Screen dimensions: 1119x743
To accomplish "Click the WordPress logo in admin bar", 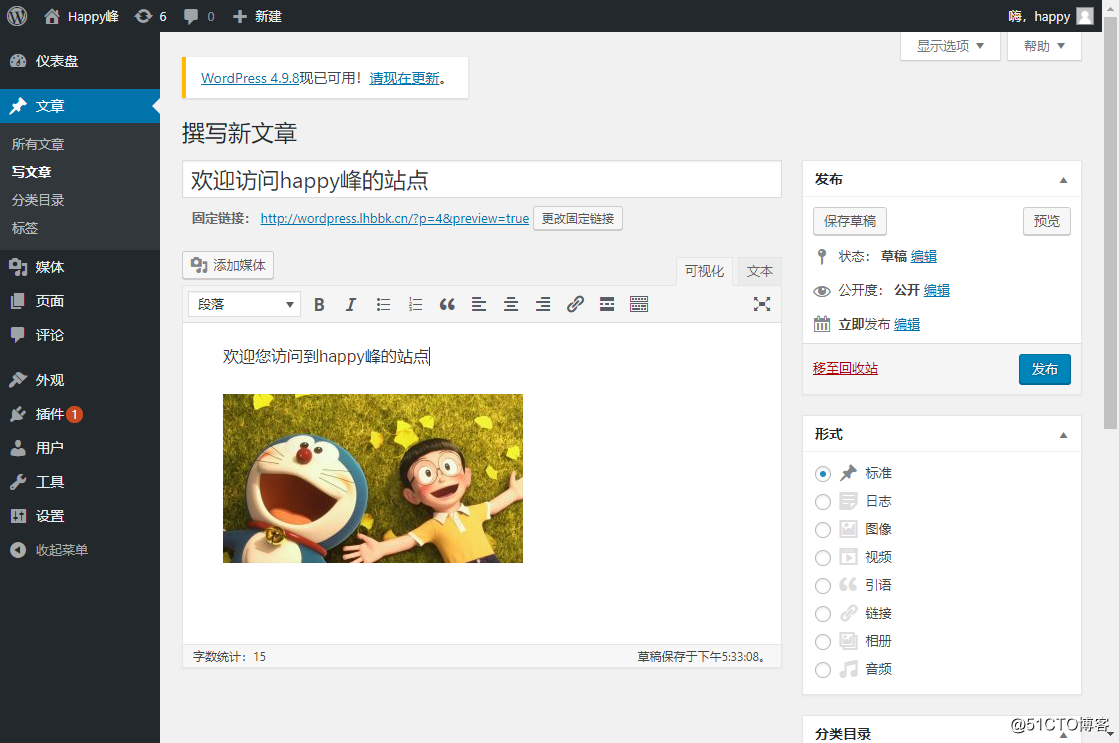I will pyautogui.click(x=16, y=16).
